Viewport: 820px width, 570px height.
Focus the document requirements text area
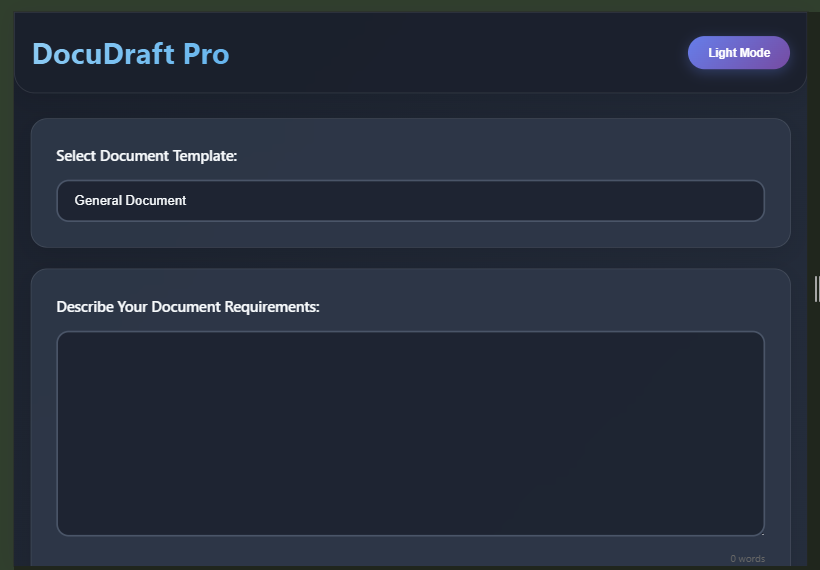pos(411,434)
